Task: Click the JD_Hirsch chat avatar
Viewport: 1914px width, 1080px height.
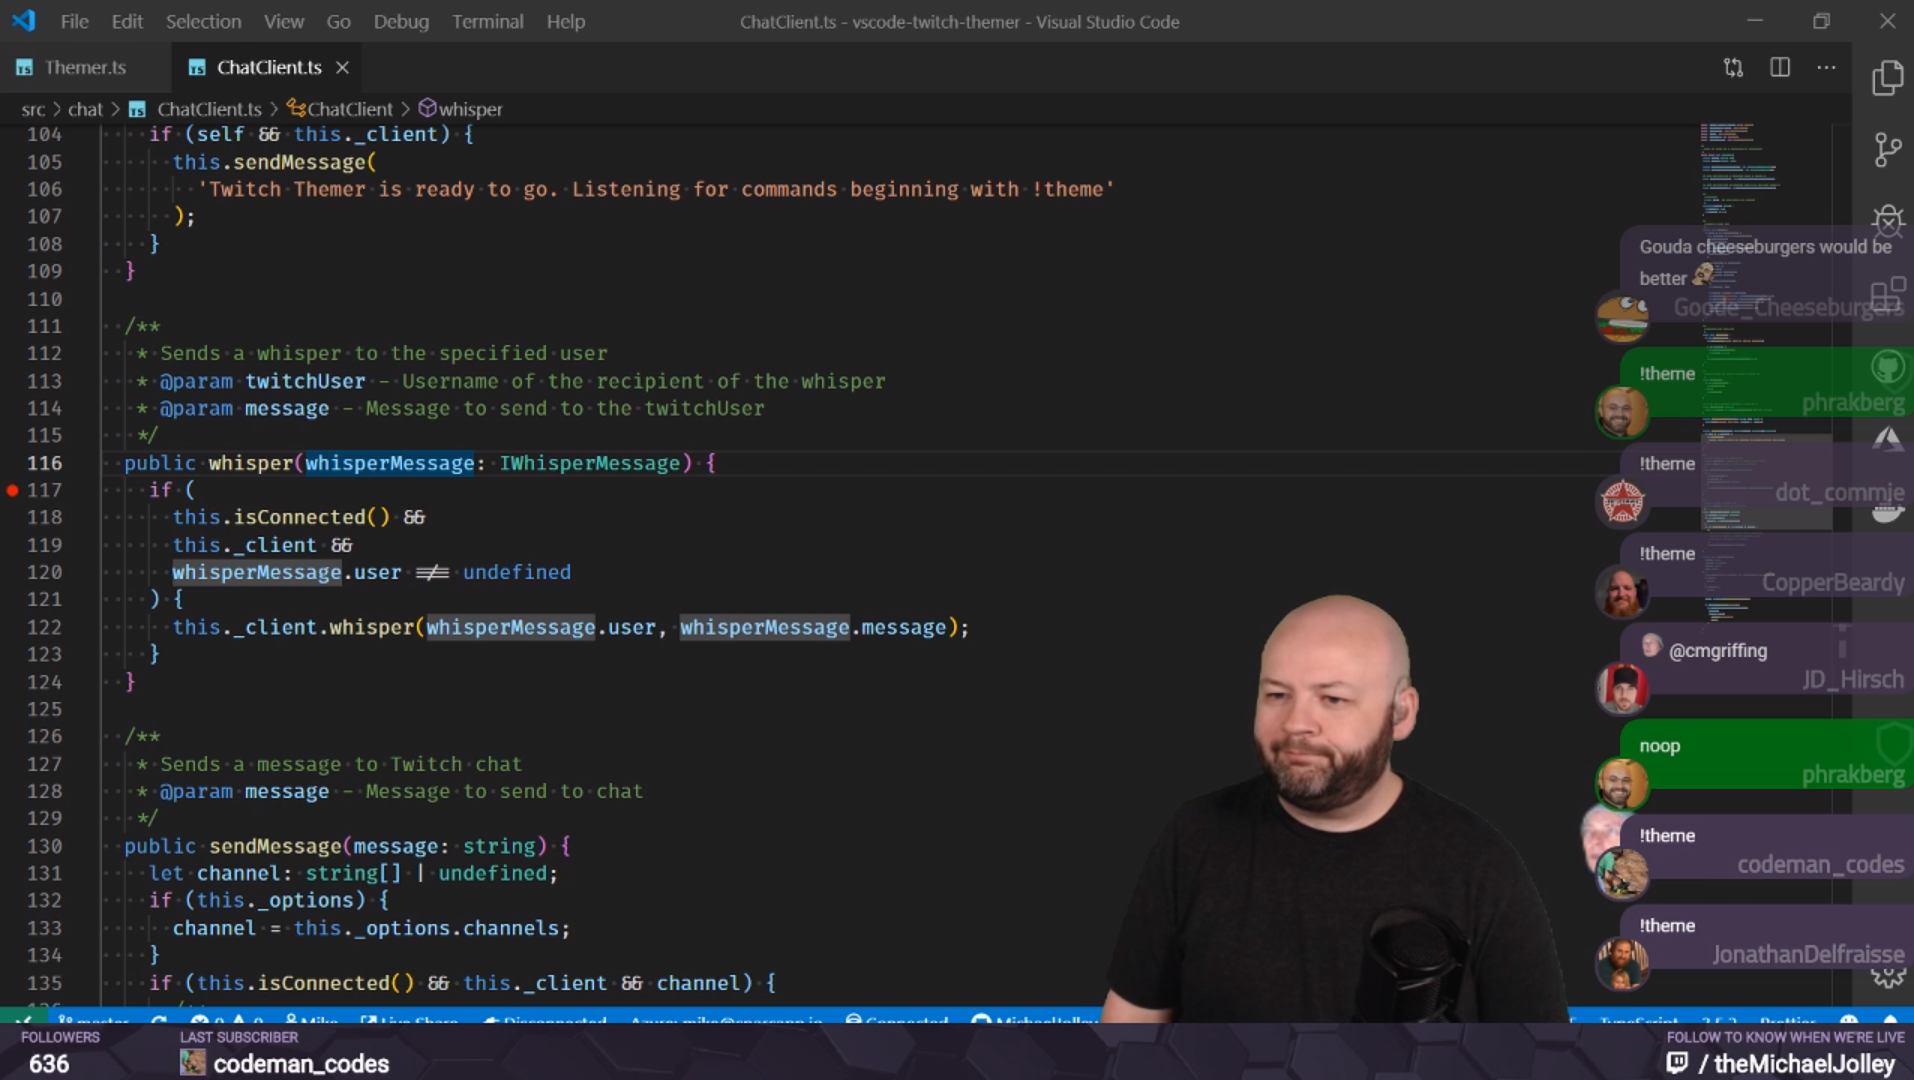Action: point(1622,688)
